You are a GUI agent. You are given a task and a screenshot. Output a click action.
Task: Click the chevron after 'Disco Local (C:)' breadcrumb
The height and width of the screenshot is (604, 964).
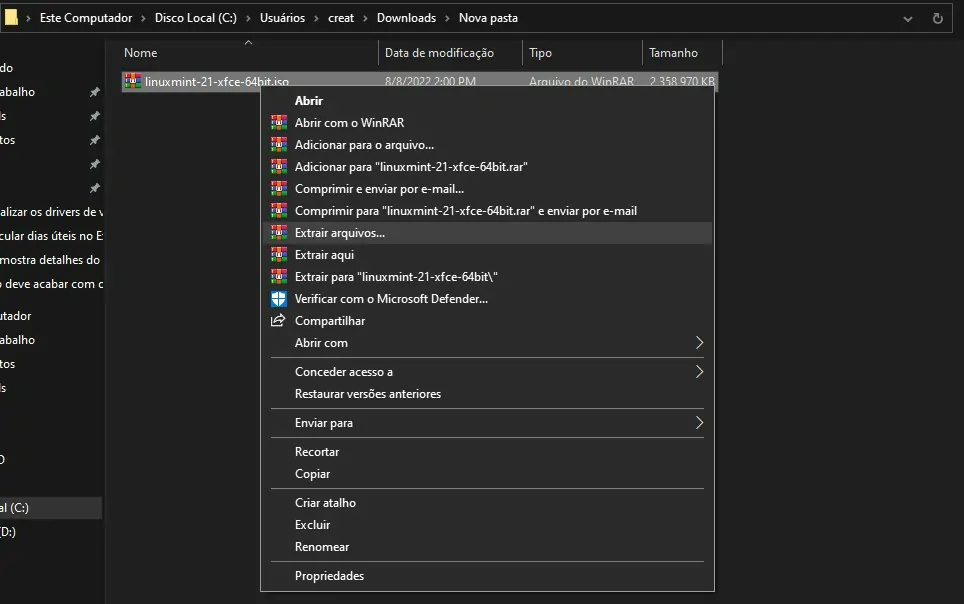coord(248,18)
